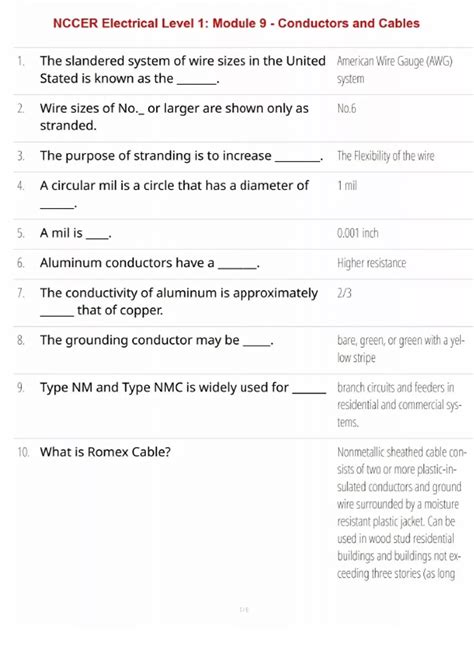Select question 7 about aluminum conductivity
Viewport: 474px width, 671px height.
click(179, 301)
